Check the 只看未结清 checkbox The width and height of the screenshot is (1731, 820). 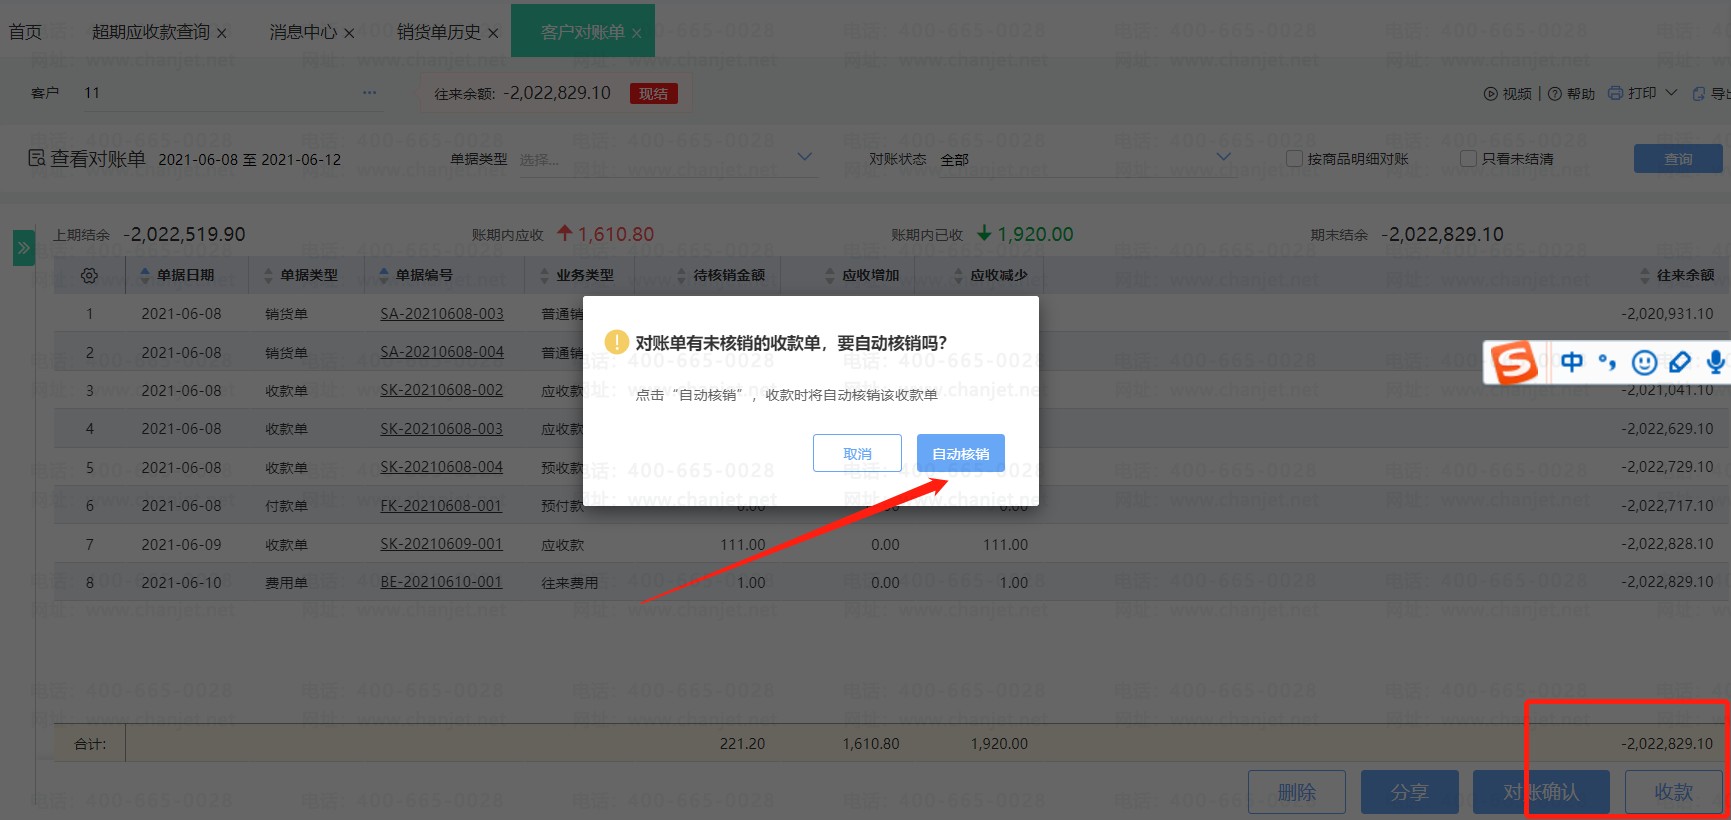[1468, 159]
